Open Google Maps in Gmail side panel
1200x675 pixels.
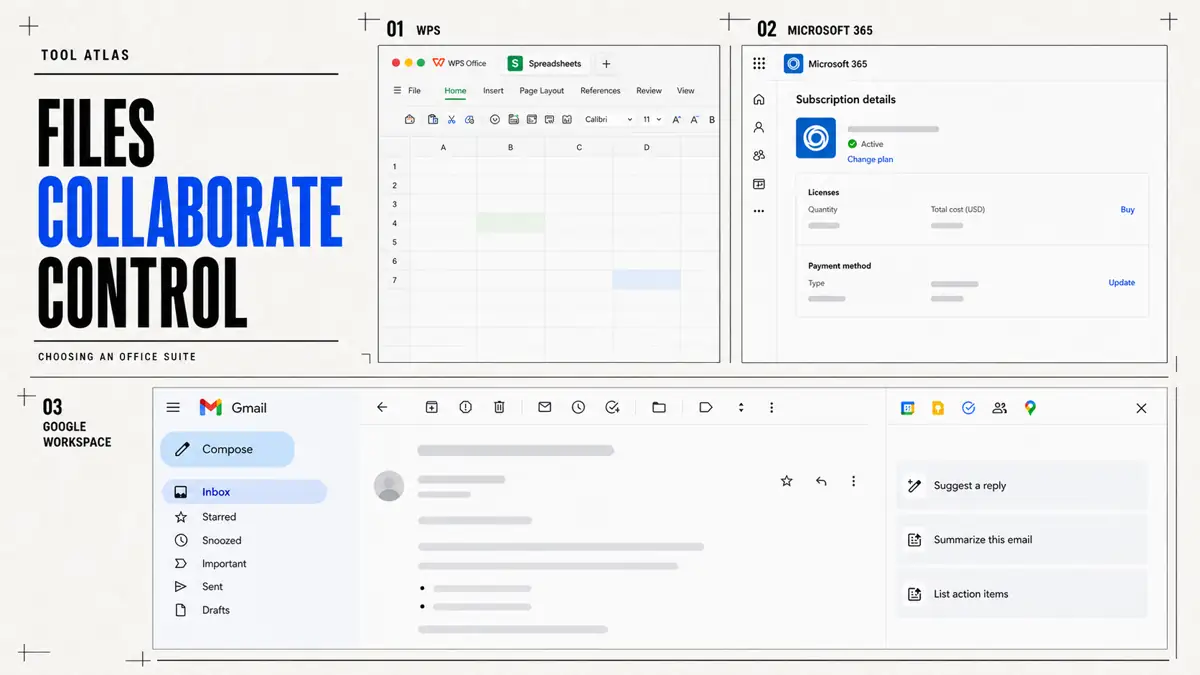coord(1030,408)
